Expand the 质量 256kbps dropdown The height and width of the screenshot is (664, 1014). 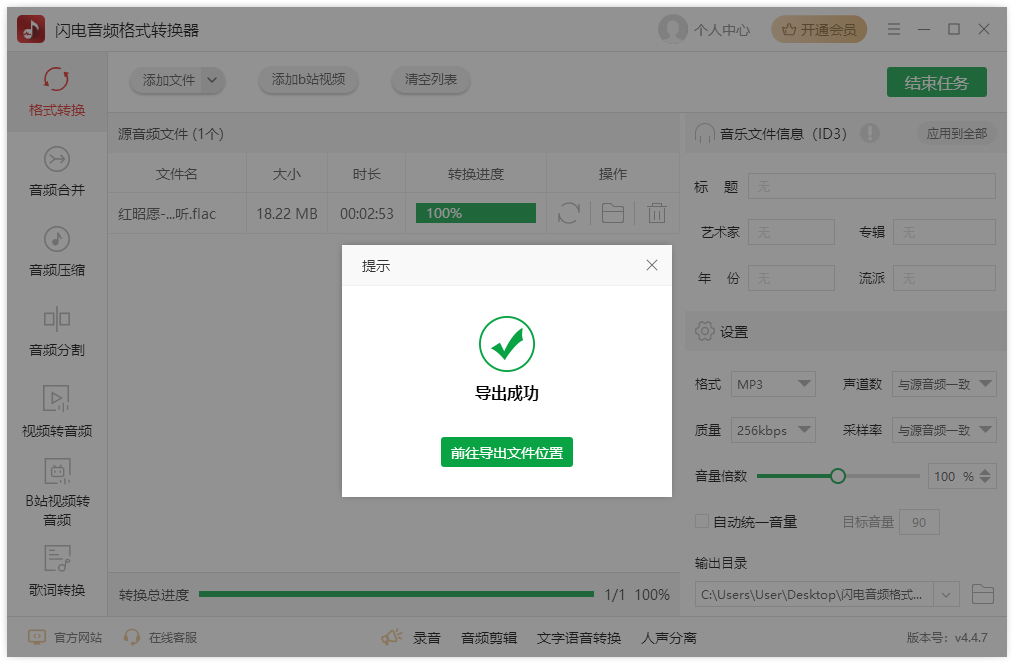coord(773,430)
